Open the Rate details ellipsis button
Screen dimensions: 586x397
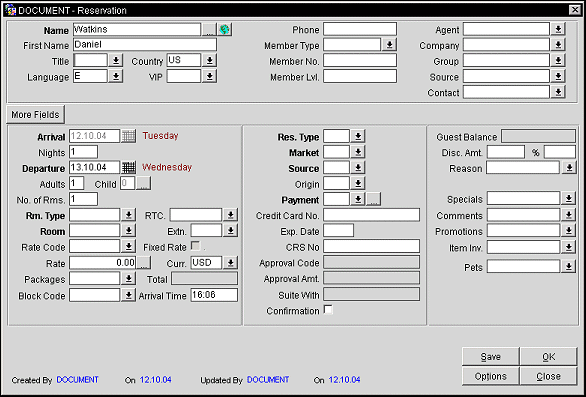[143, 263]
